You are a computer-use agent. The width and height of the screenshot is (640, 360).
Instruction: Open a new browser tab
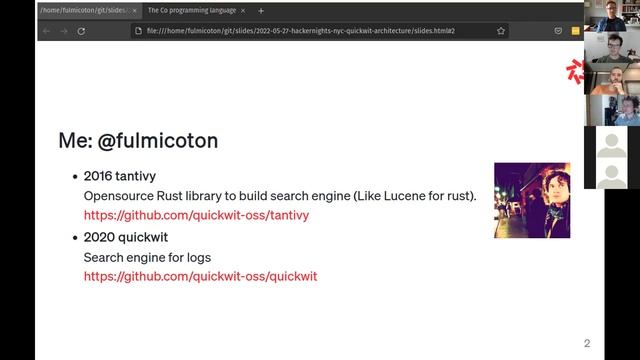pos(261,11)
